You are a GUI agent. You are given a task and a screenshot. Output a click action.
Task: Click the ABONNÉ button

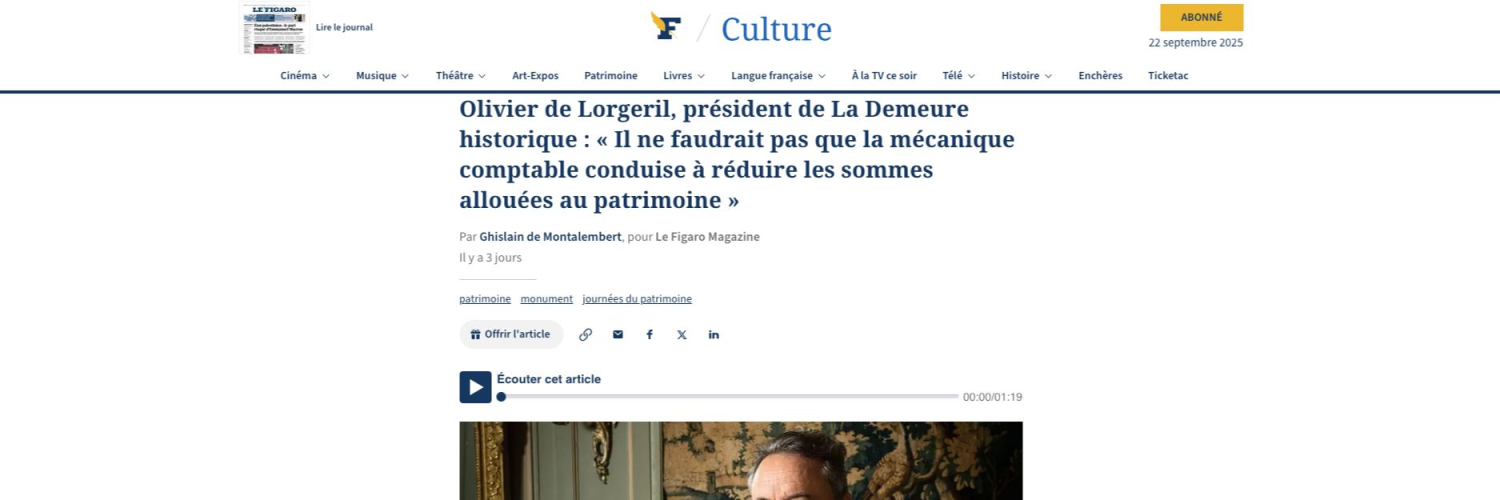pos(1202,17)
